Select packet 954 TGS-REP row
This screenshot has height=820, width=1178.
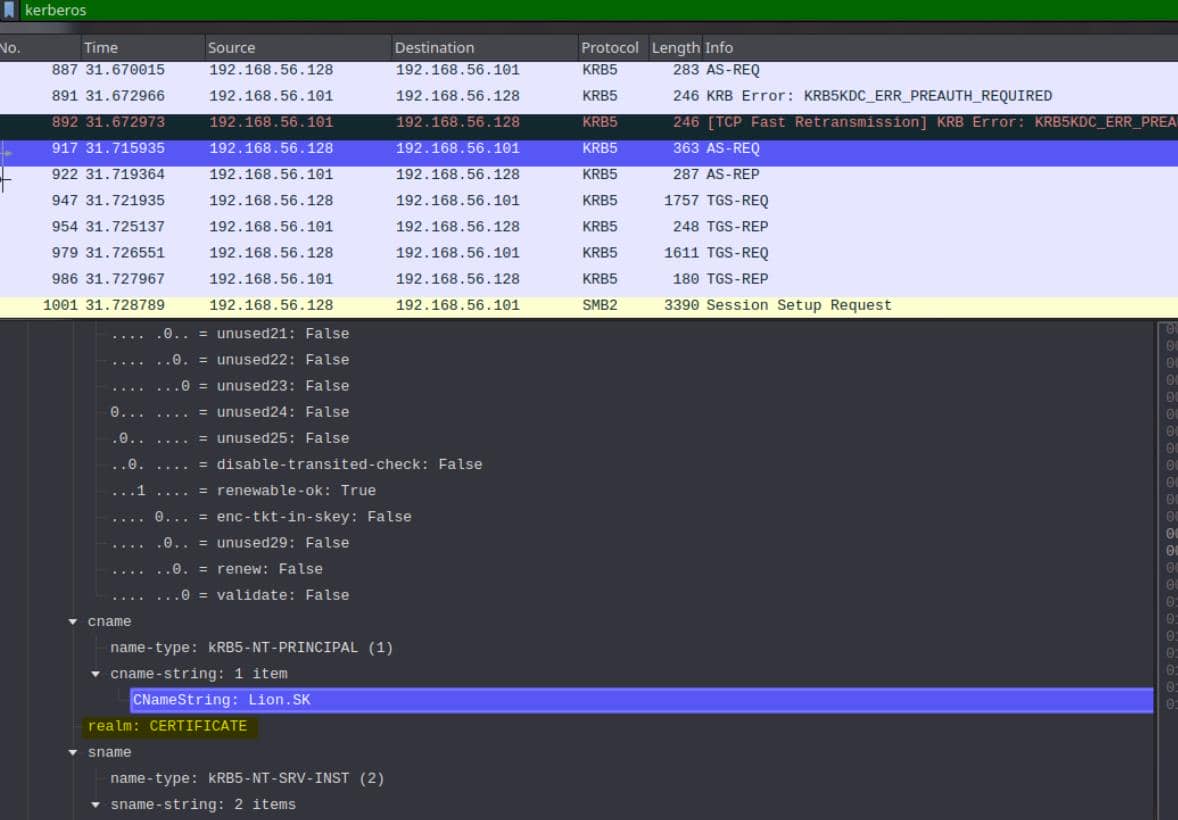pos(589,227)
